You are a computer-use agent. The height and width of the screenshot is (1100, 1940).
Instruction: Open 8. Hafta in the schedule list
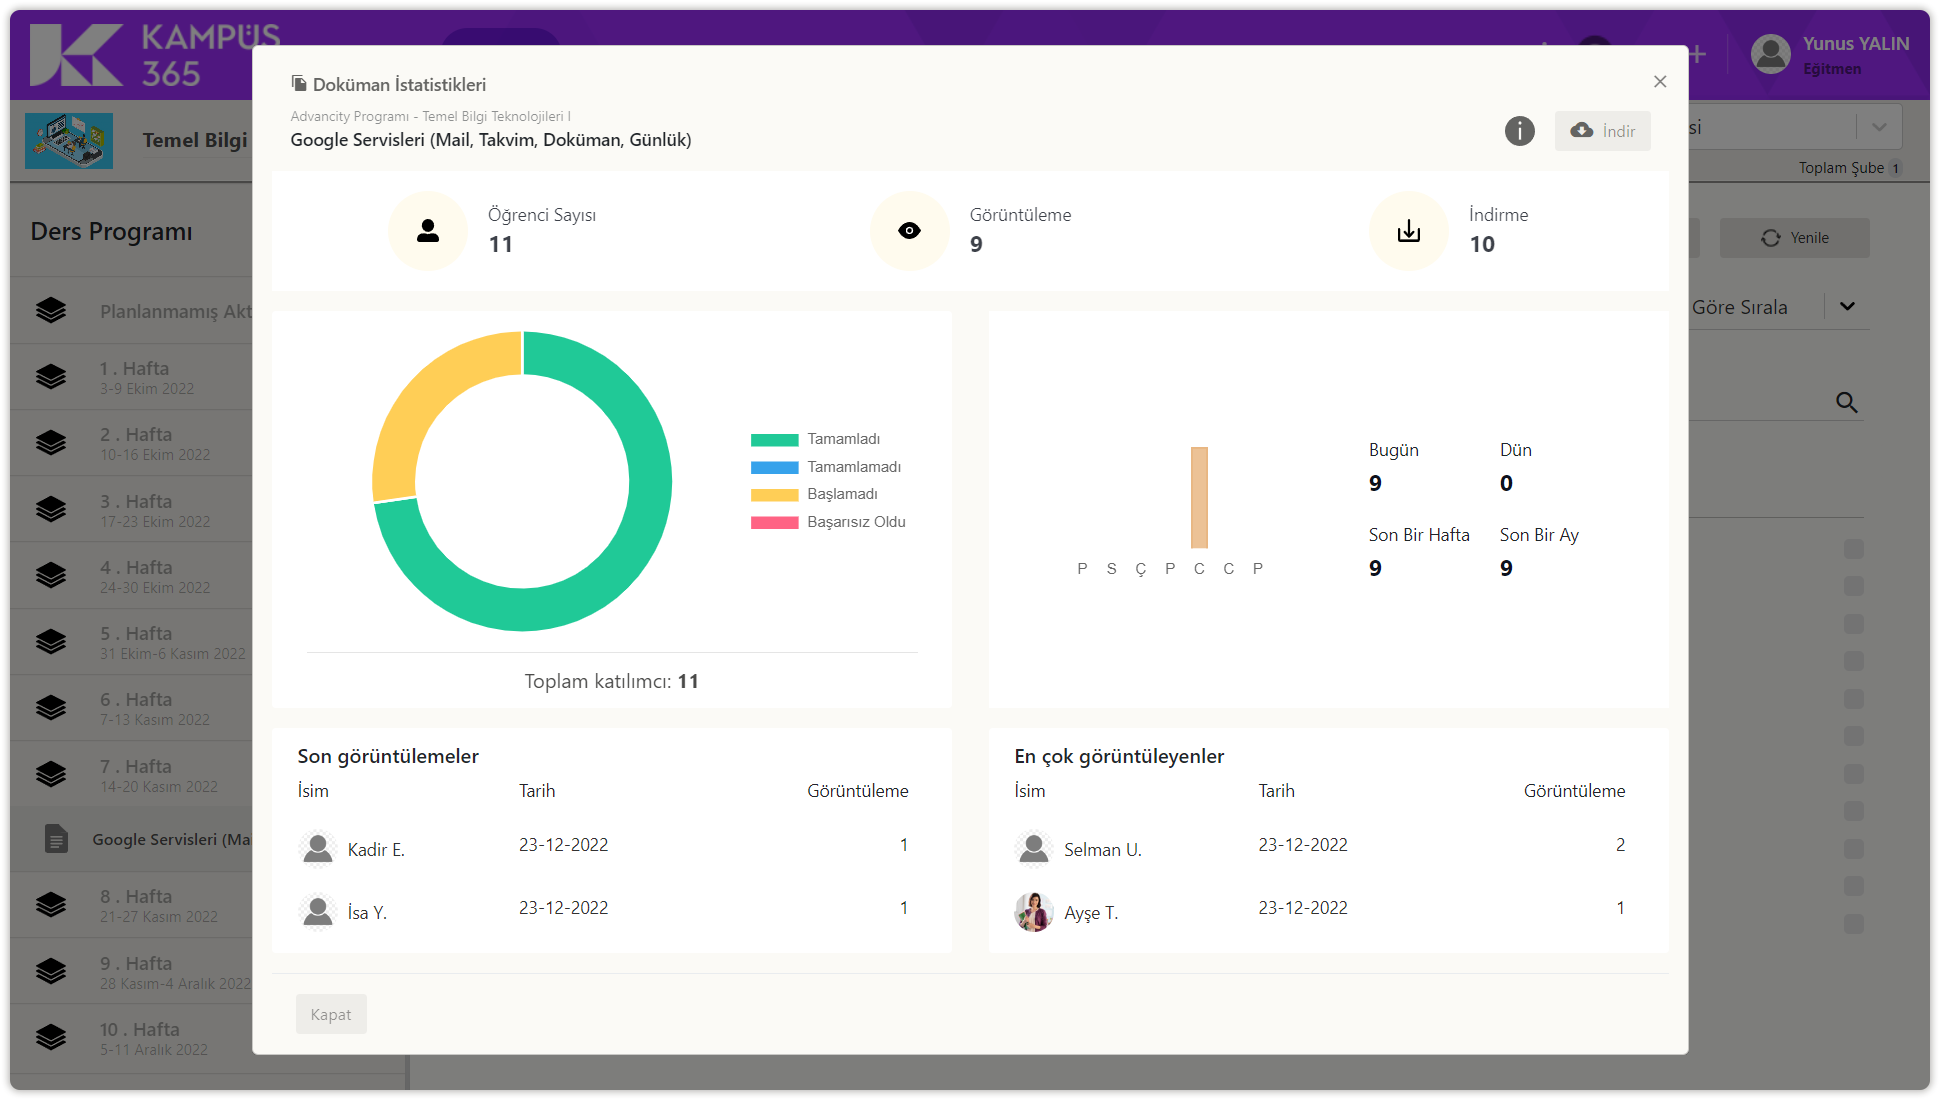(136, 905)
